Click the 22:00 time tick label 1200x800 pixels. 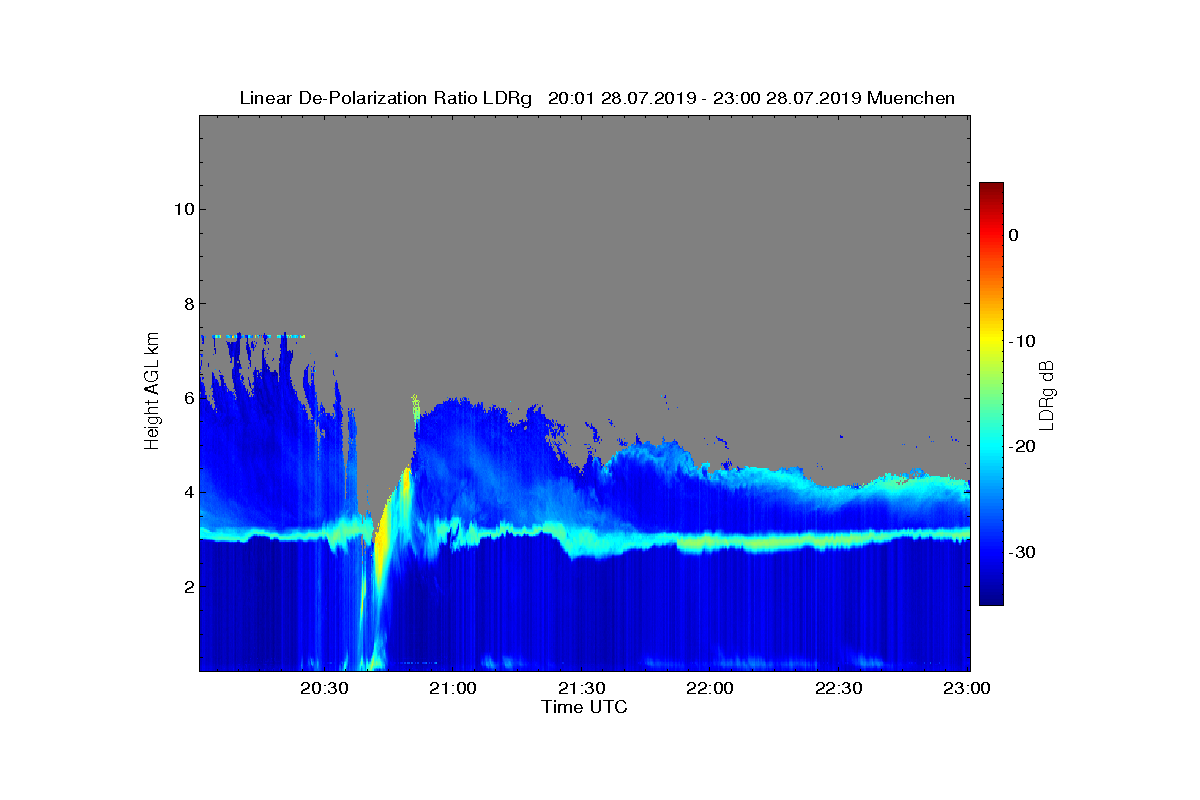coord(710,688)
